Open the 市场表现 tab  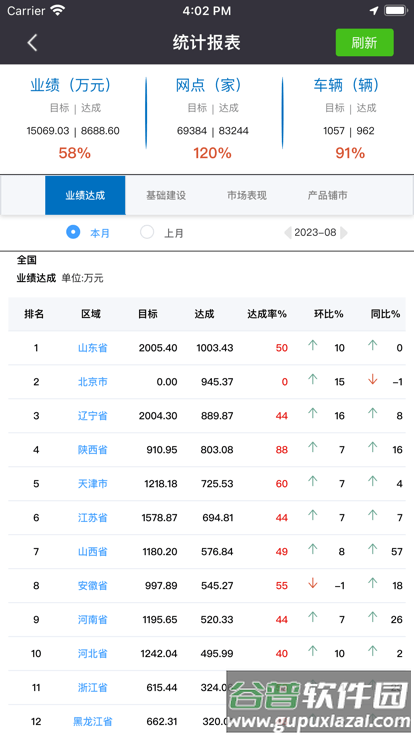(x=246, y=195)
